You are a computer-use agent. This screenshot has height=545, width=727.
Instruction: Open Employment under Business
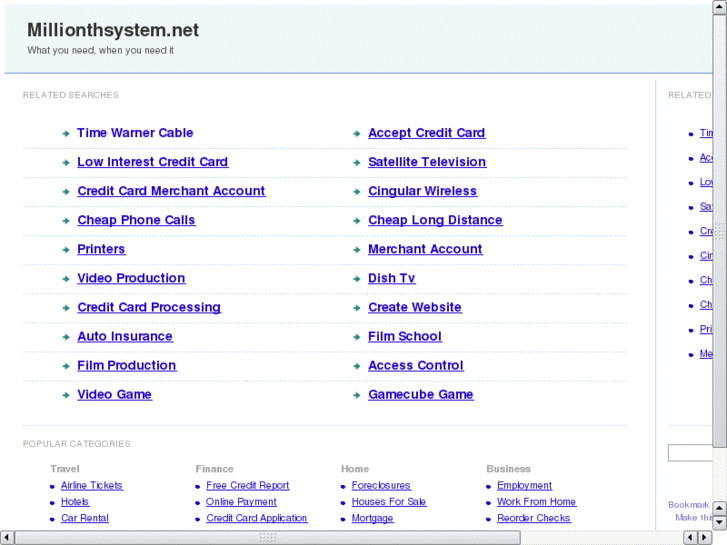524,486
